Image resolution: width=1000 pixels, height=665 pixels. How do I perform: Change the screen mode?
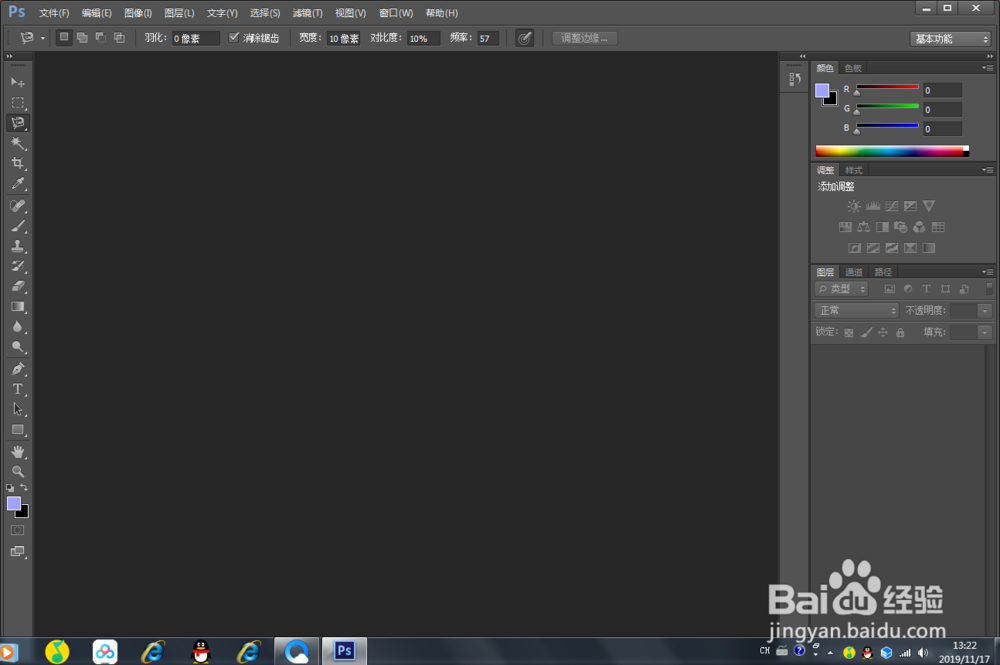point(17,552)
